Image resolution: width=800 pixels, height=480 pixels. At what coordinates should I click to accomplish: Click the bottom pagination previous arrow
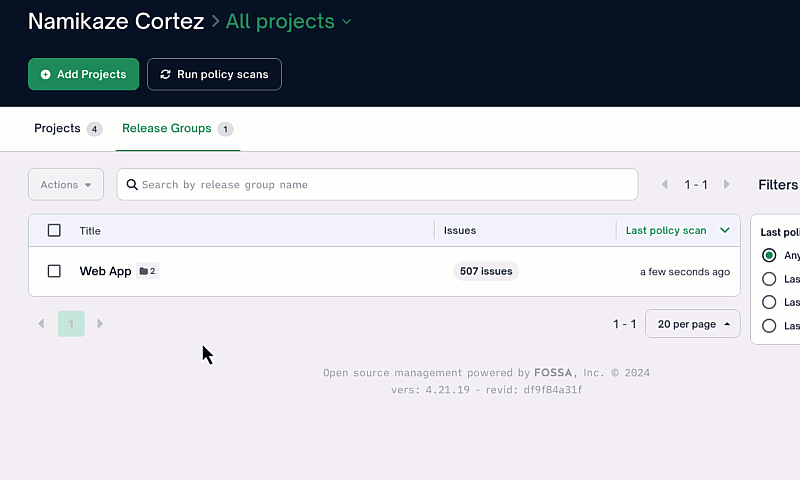[x=41, y=324]
